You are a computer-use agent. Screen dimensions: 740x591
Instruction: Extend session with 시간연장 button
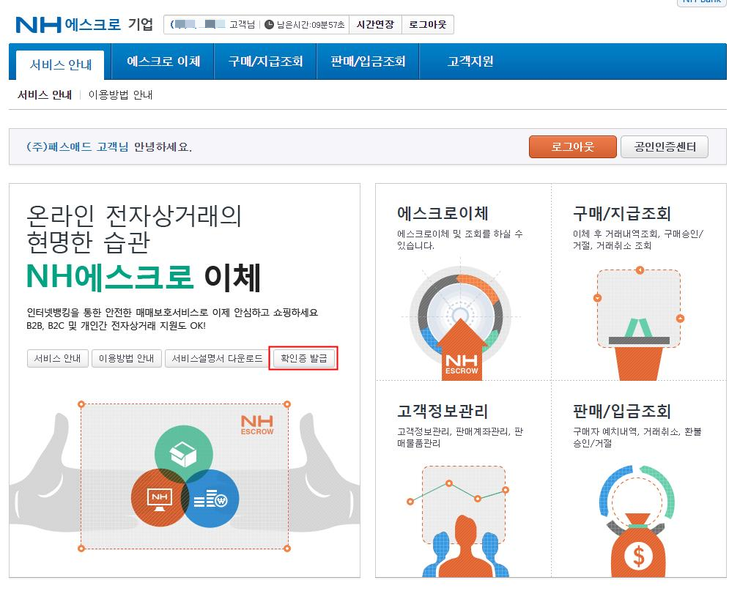click(375, 25)
